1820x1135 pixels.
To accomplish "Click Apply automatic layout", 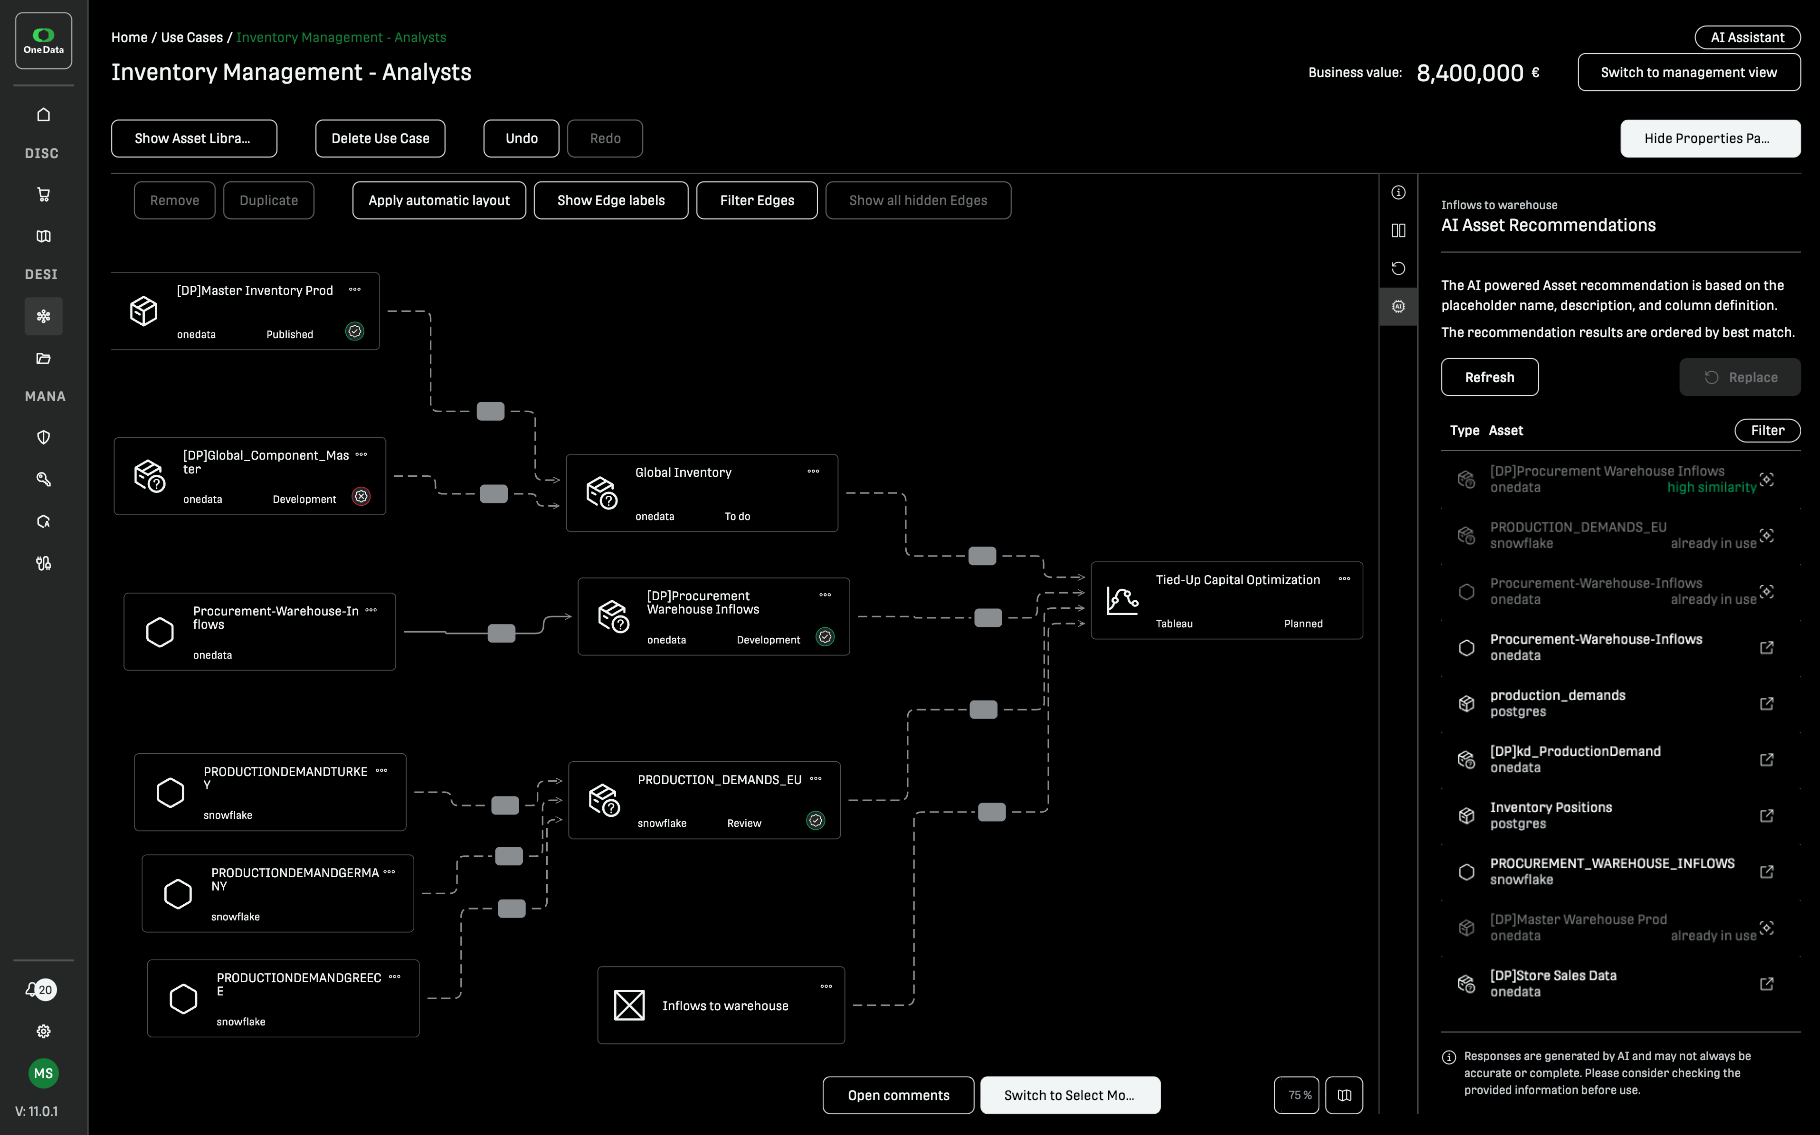I will coord(439,200).
